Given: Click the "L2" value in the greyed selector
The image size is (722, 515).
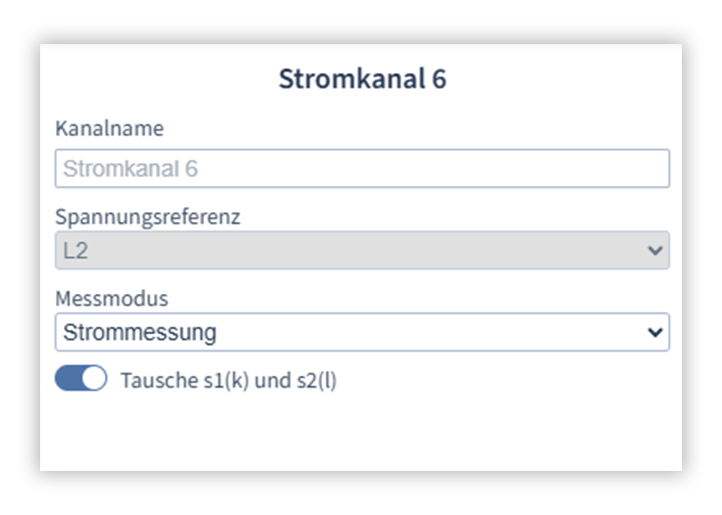Looking at the screenshot, I should click(x=75, y=251).
